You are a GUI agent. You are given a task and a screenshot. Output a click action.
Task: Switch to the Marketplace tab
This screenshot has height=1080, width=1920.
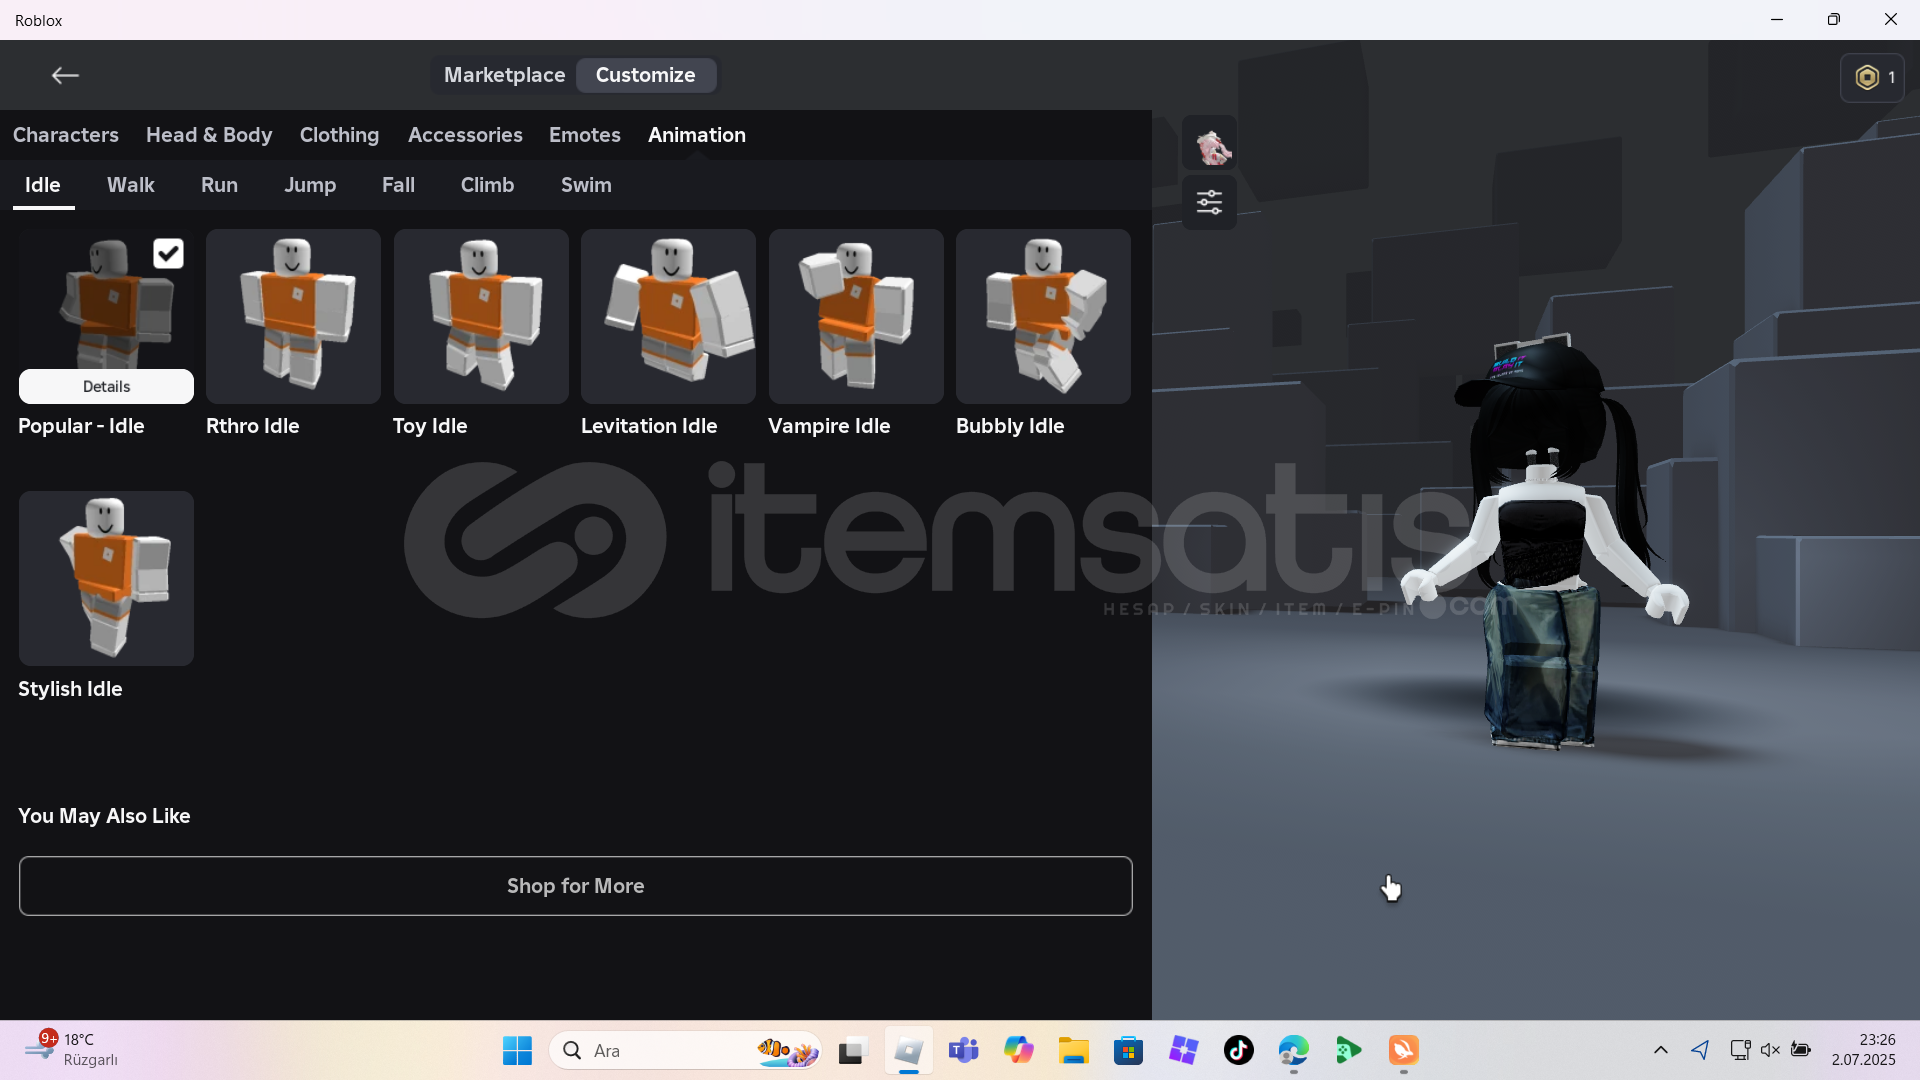[504, 75]
